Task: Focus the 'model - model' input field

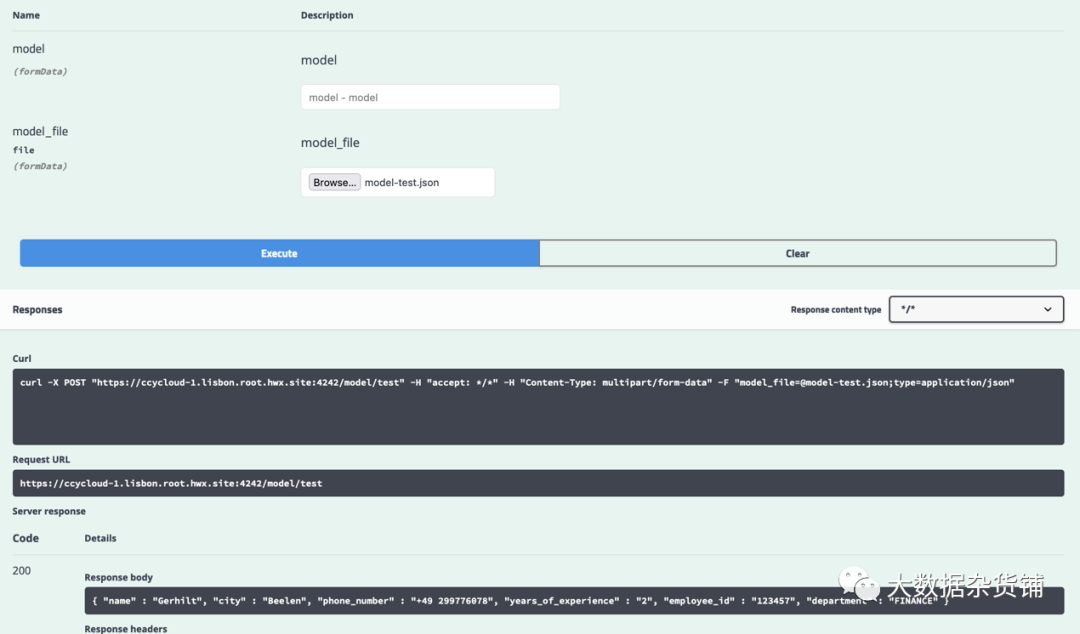Action: click(430, 97)
